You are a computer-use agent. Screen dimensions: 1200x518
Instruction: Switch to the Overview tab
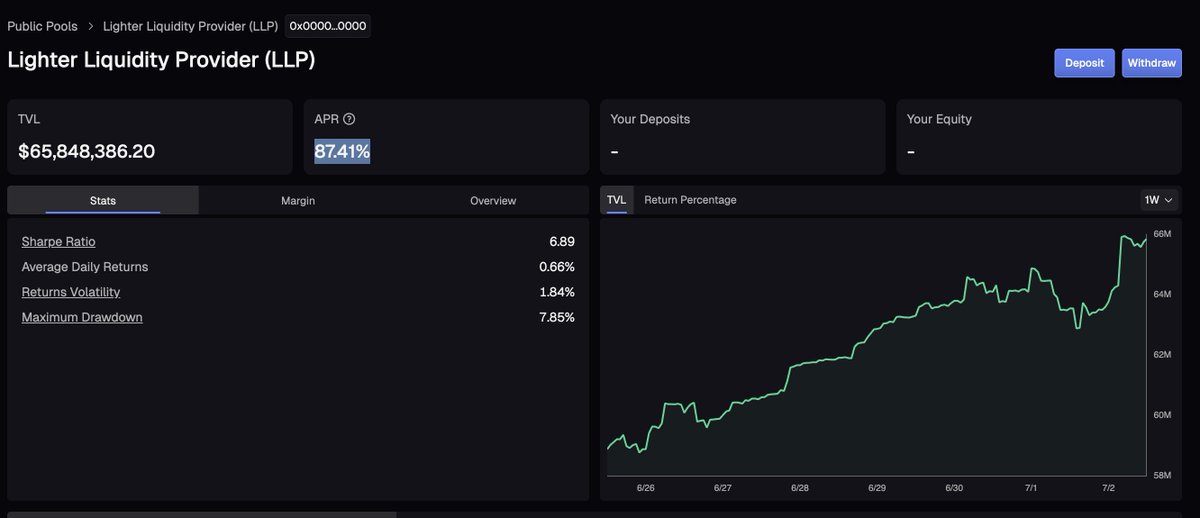point(493,200)
